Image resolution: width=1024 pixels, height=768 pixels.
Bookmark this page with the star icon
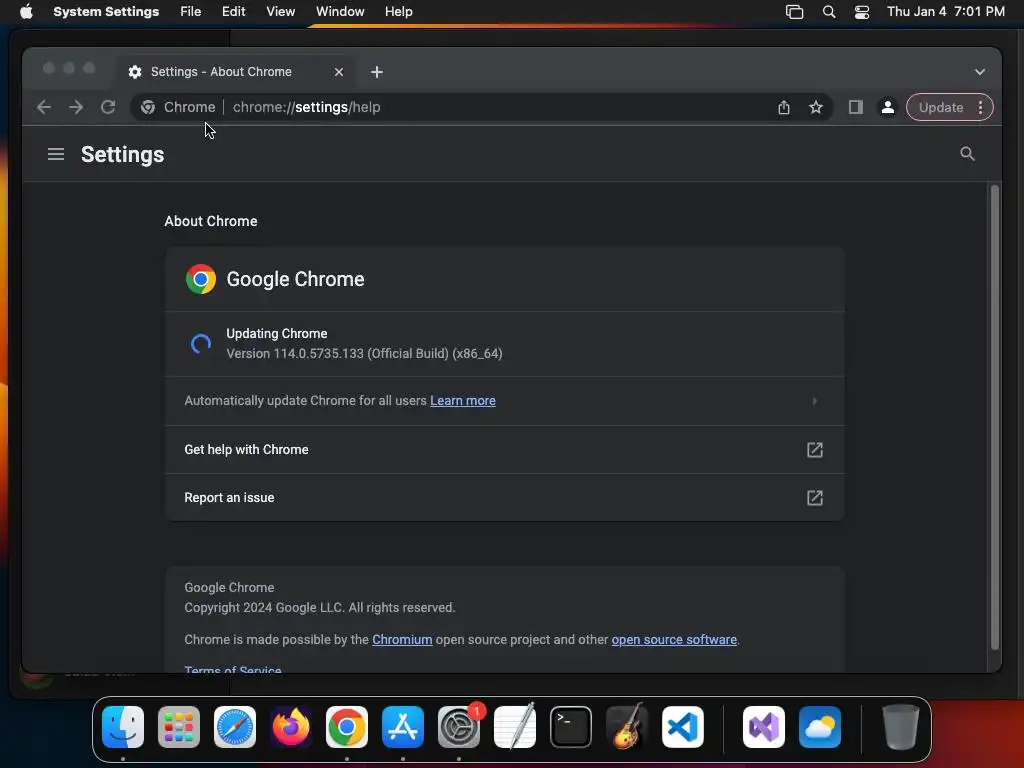pos(816,107)
